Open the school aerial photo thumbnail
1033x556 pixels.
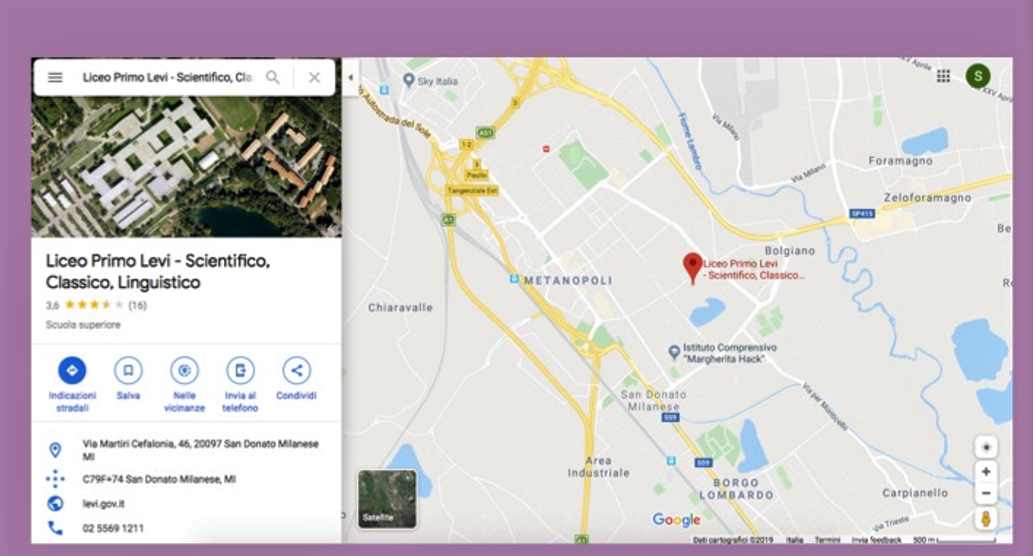click(186, 167)
